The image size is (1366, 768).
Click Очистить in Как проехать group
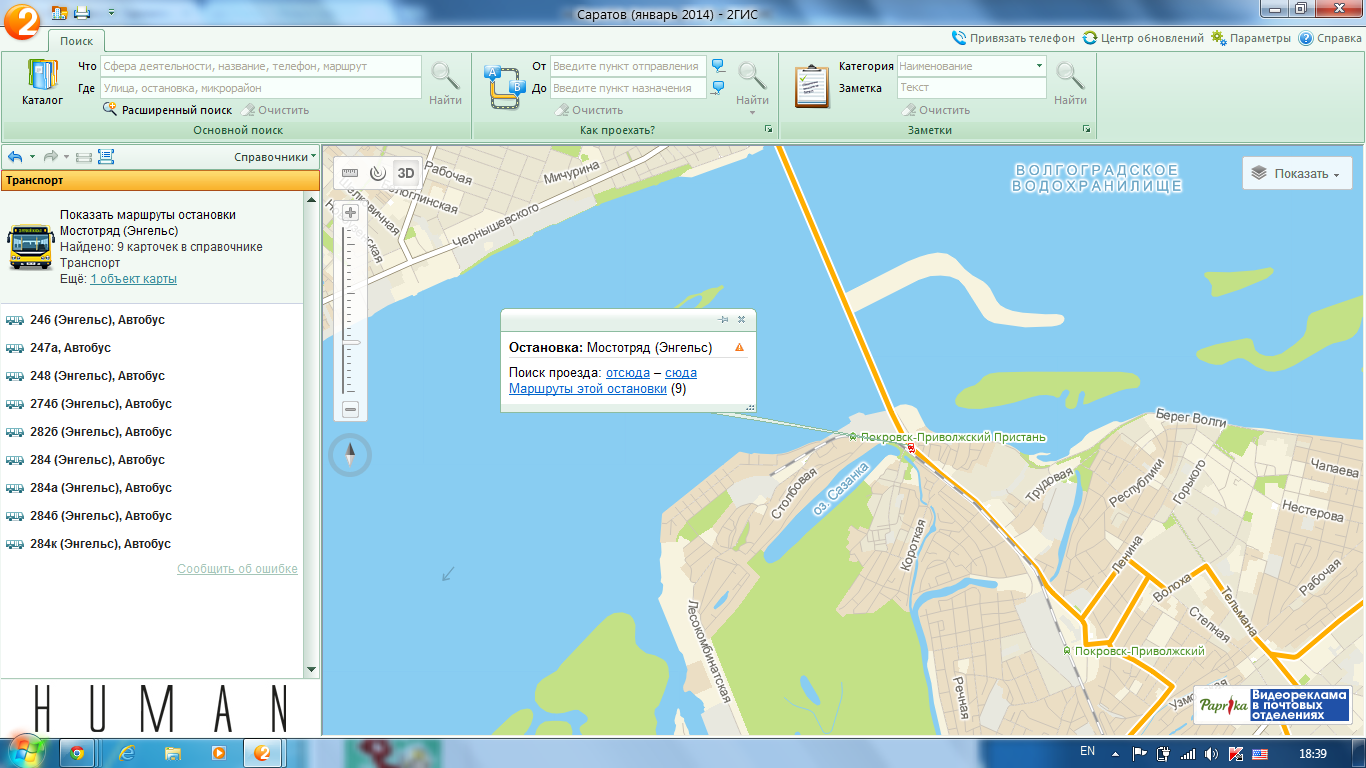(589, 110)
